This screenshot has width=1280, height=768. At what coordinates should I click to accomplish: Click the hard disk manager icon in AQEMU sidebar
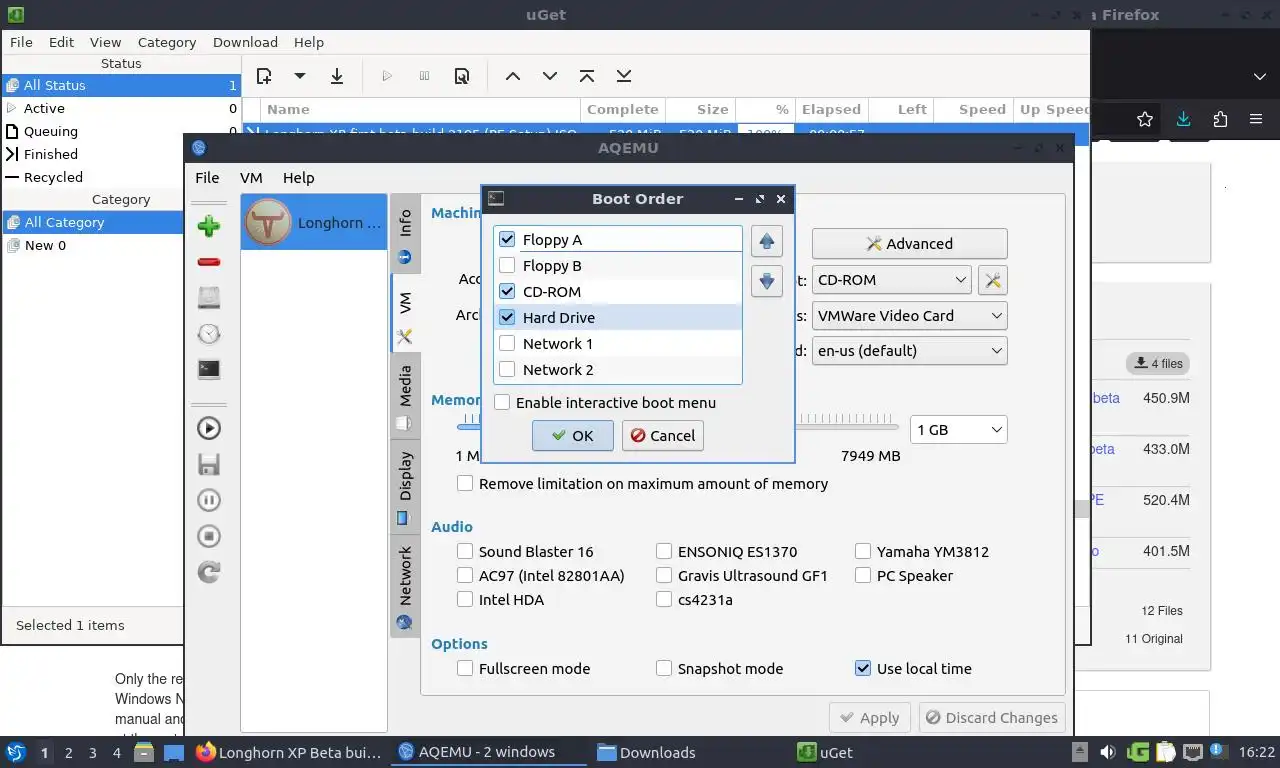click(209, 297)
